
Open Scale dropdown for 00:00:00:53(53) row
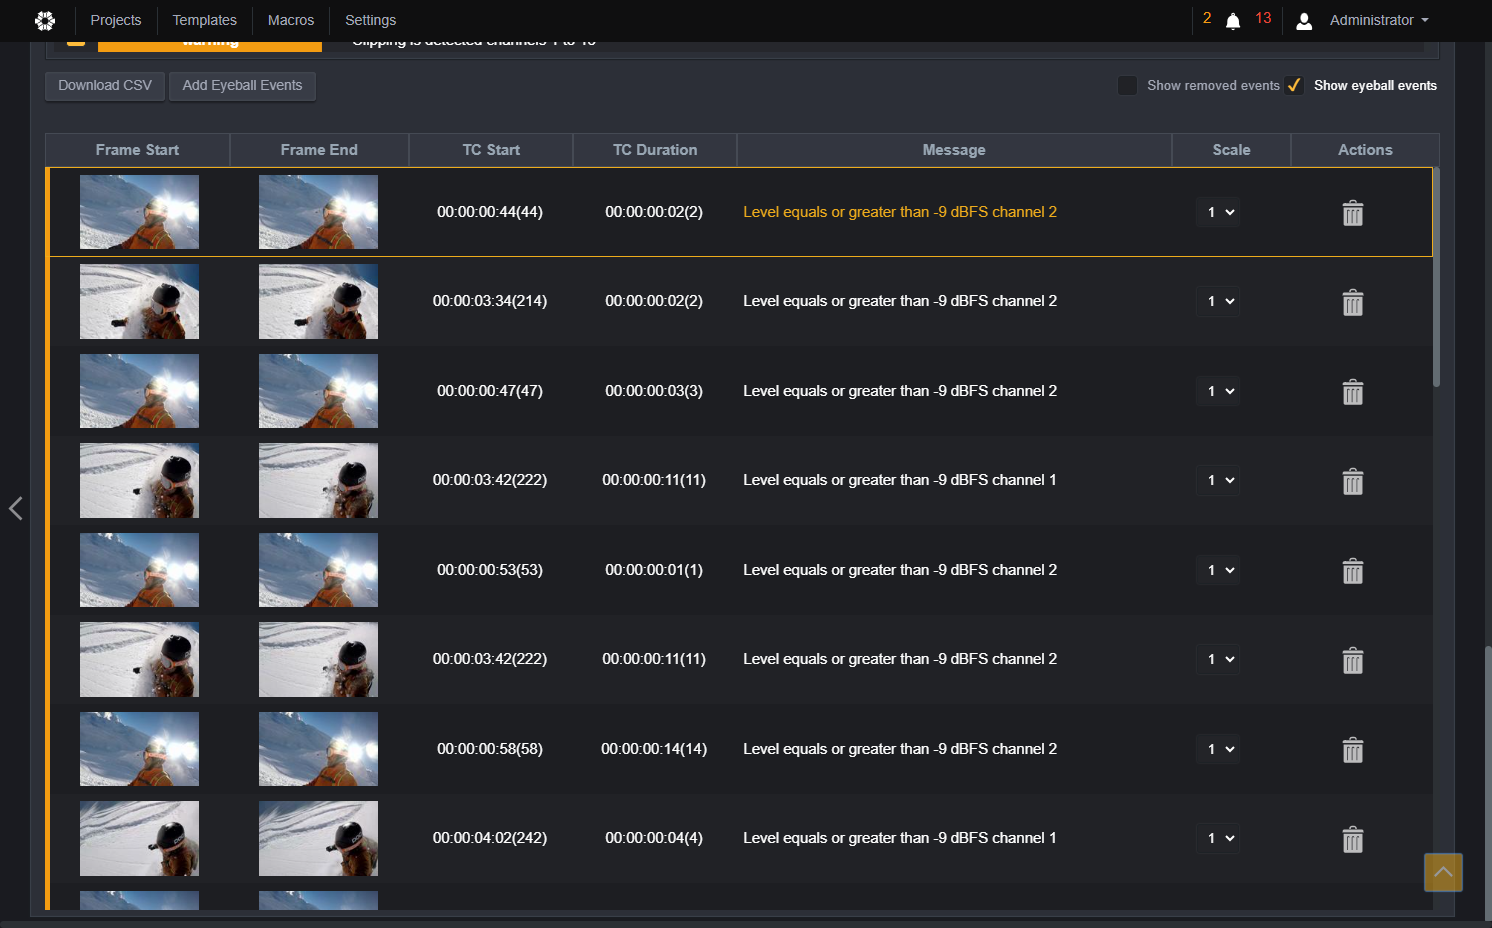pyautogui.click(x=1218, y=570)
